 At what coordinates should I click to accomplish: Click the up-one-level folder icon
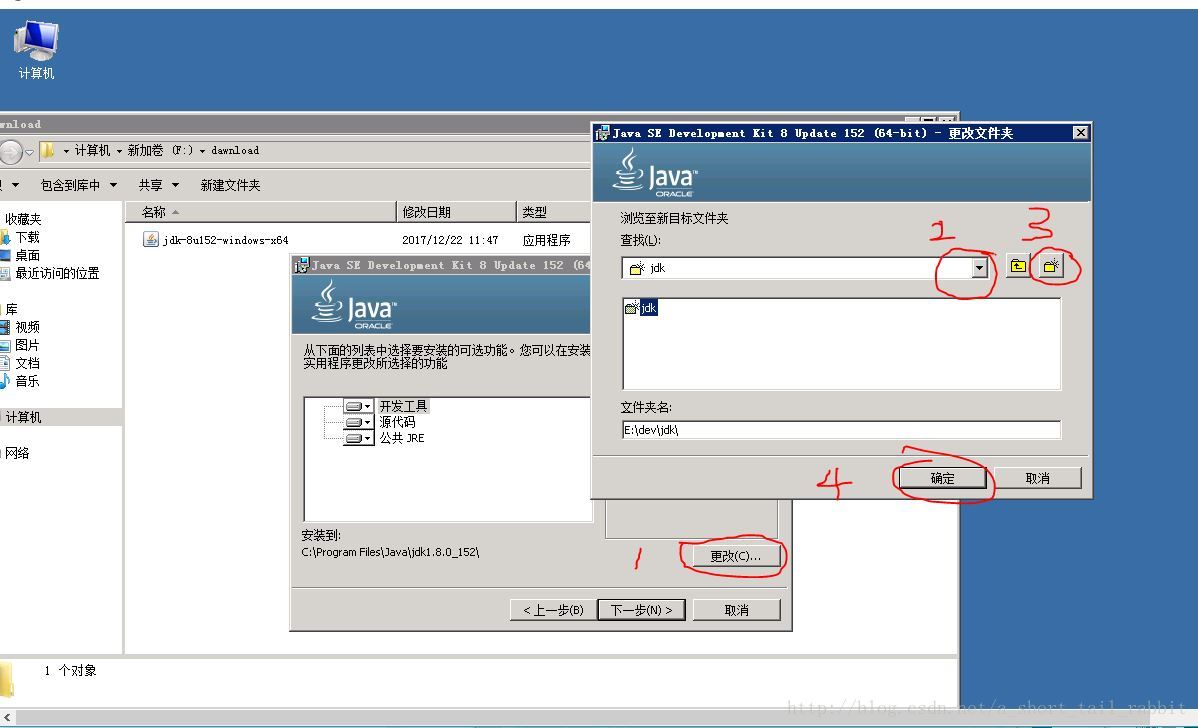pyautogui.click(x=1018, y=267)
